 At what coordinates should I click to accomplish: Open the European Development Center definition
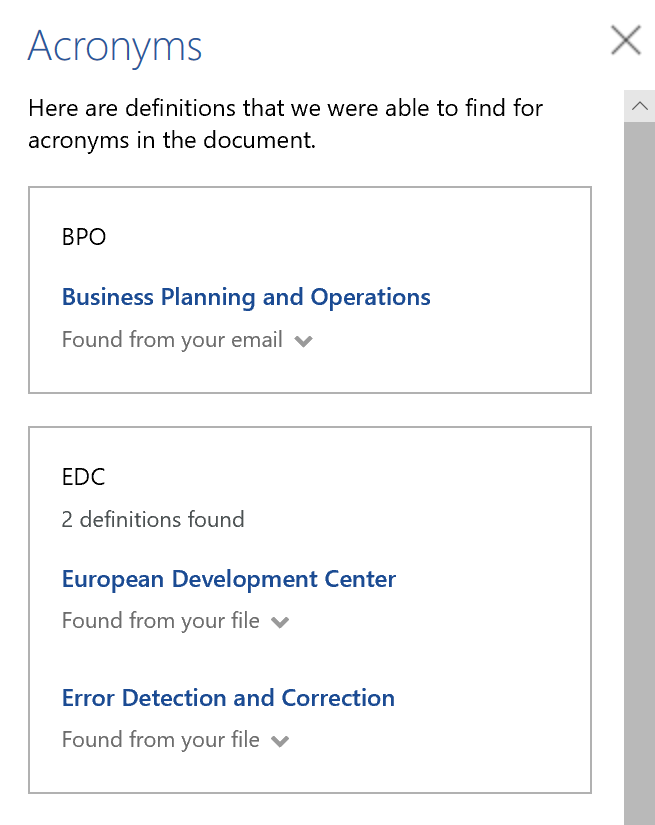click(x=229, y=579)
